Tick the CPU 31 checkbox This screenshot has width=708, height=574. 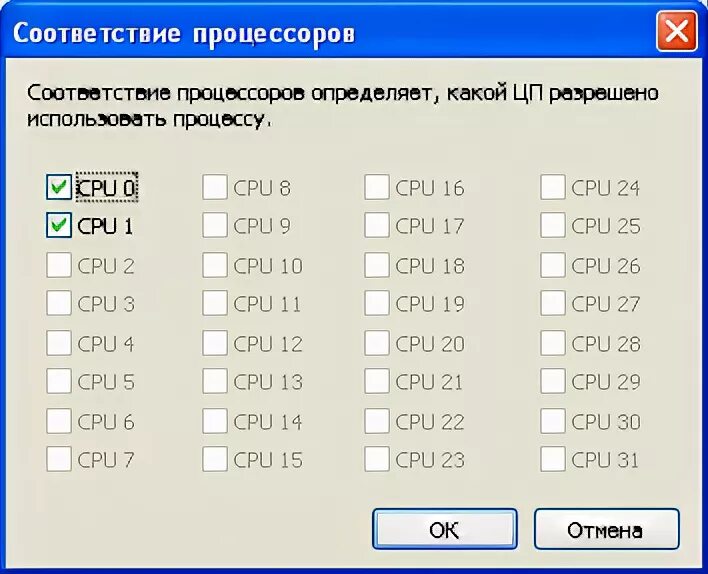point(552,460)
